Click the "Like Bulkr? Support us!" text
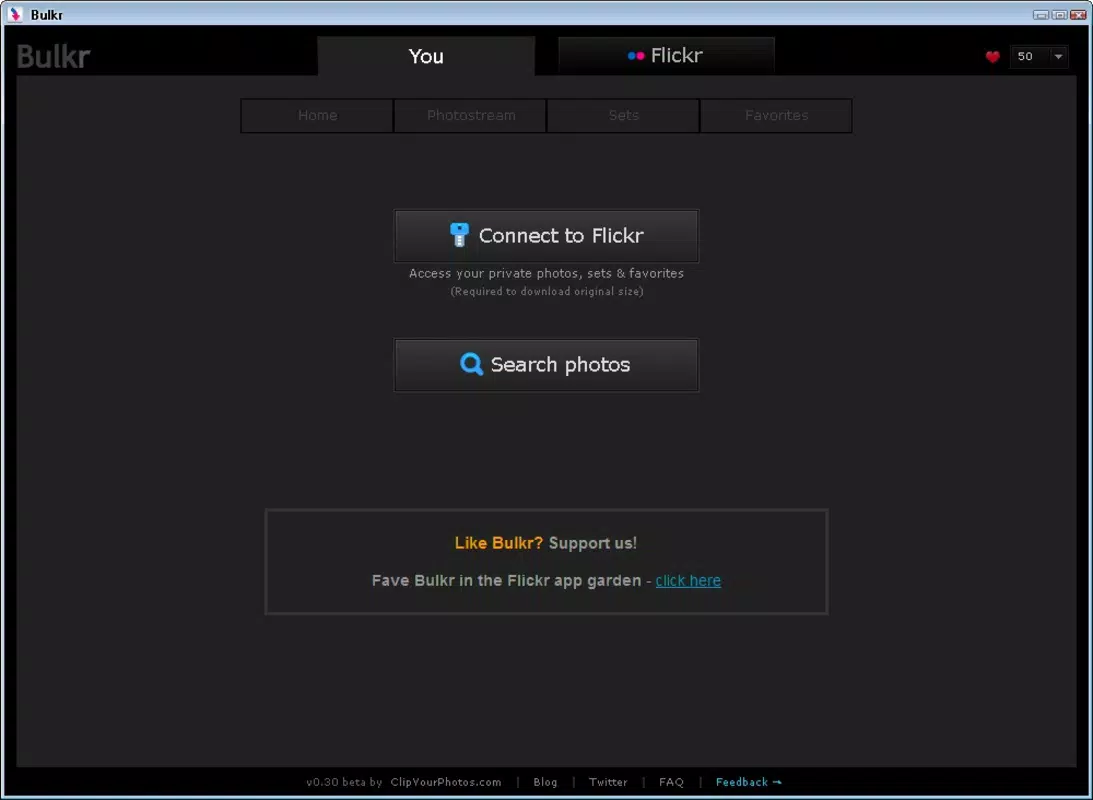The image size is (1093, 800). 546,543
